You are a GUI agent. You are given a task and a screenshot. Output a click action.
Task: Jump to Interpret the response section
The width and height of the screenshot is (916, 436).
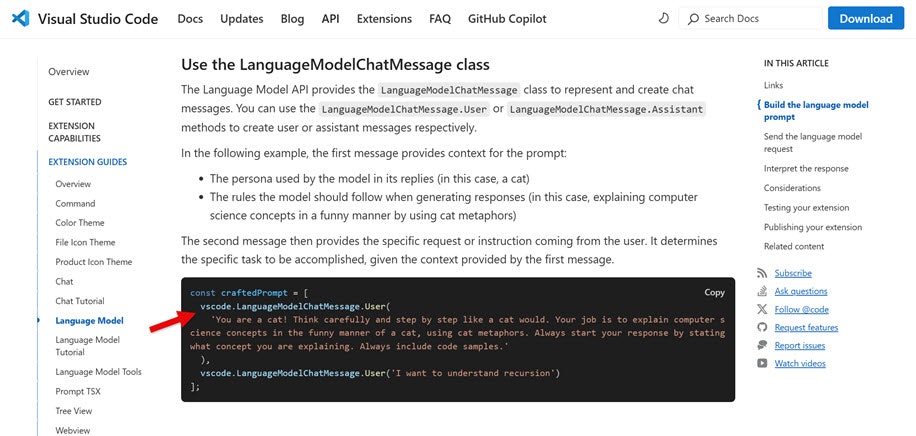(x=806, y=168)
